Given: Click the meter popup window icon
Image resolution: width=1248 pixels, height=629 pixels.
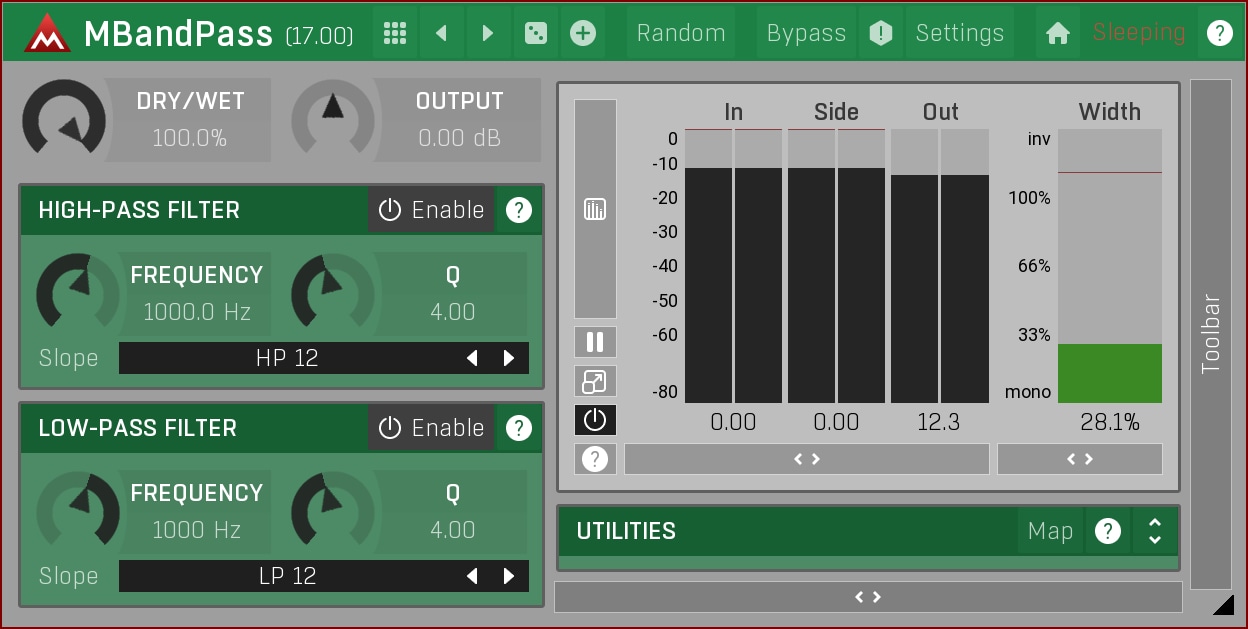Looking at the screenshot, I should coord(595,381).
